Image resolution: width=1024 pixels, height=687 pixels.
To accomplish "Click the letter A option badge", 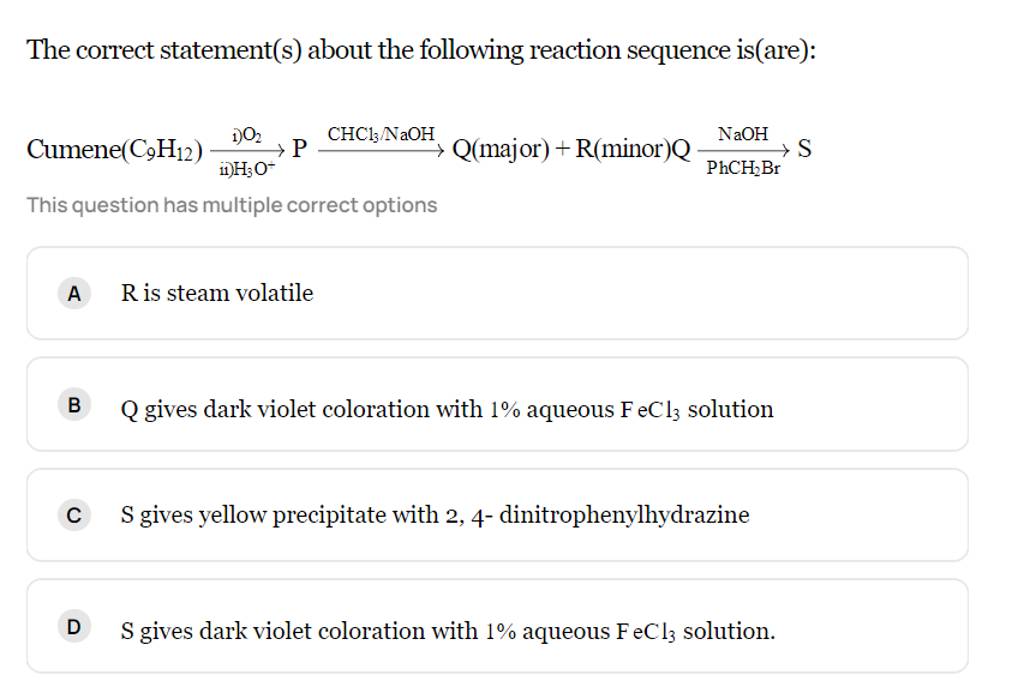I will (72, 294).
